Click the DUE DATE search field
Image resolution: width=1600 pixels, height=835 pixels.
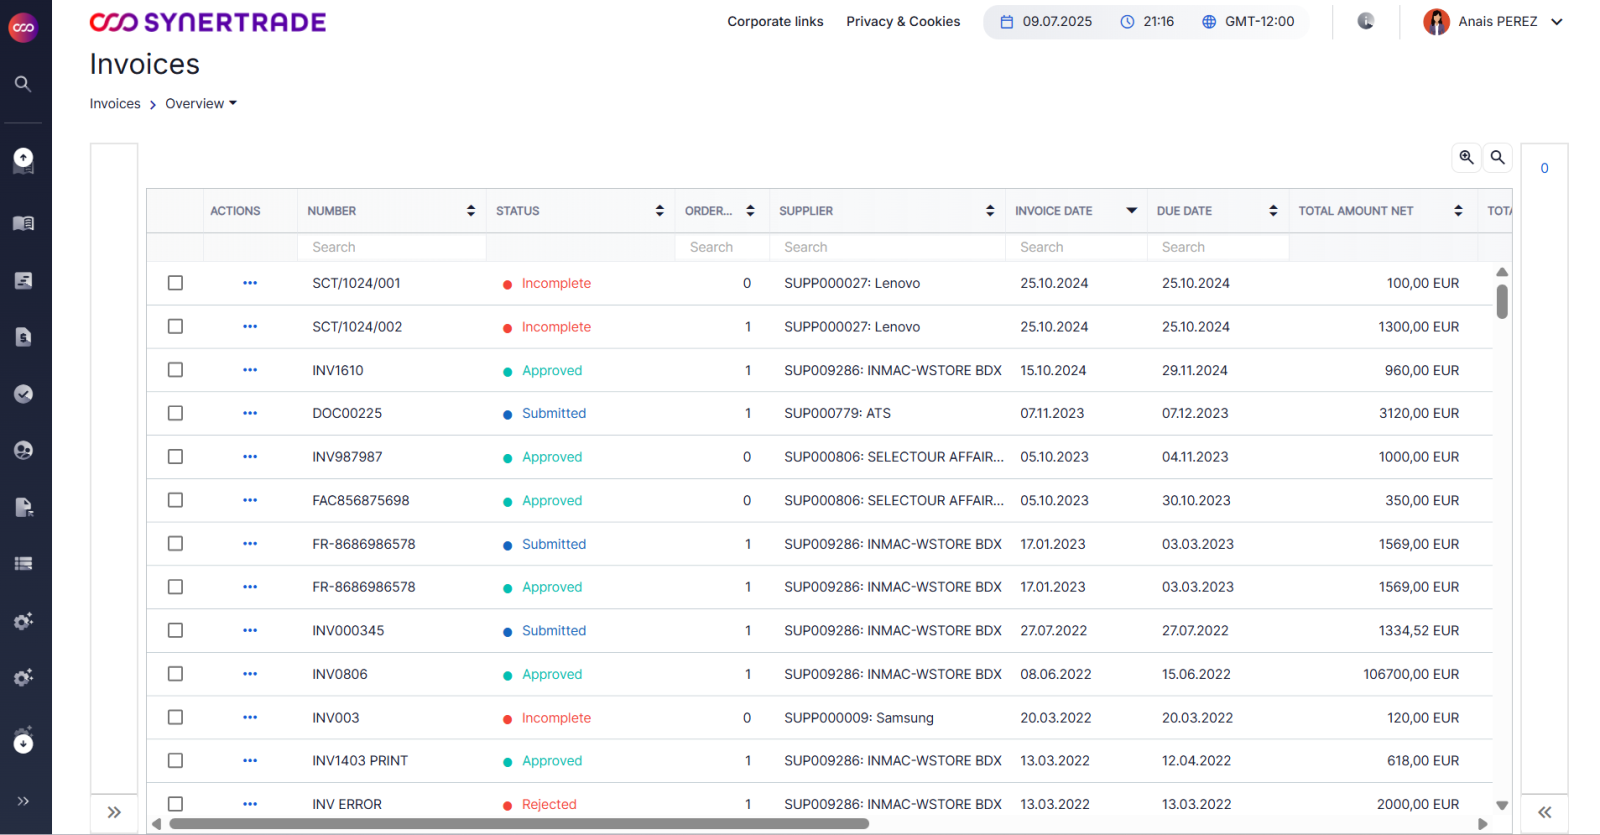[x=1218, y=247]
